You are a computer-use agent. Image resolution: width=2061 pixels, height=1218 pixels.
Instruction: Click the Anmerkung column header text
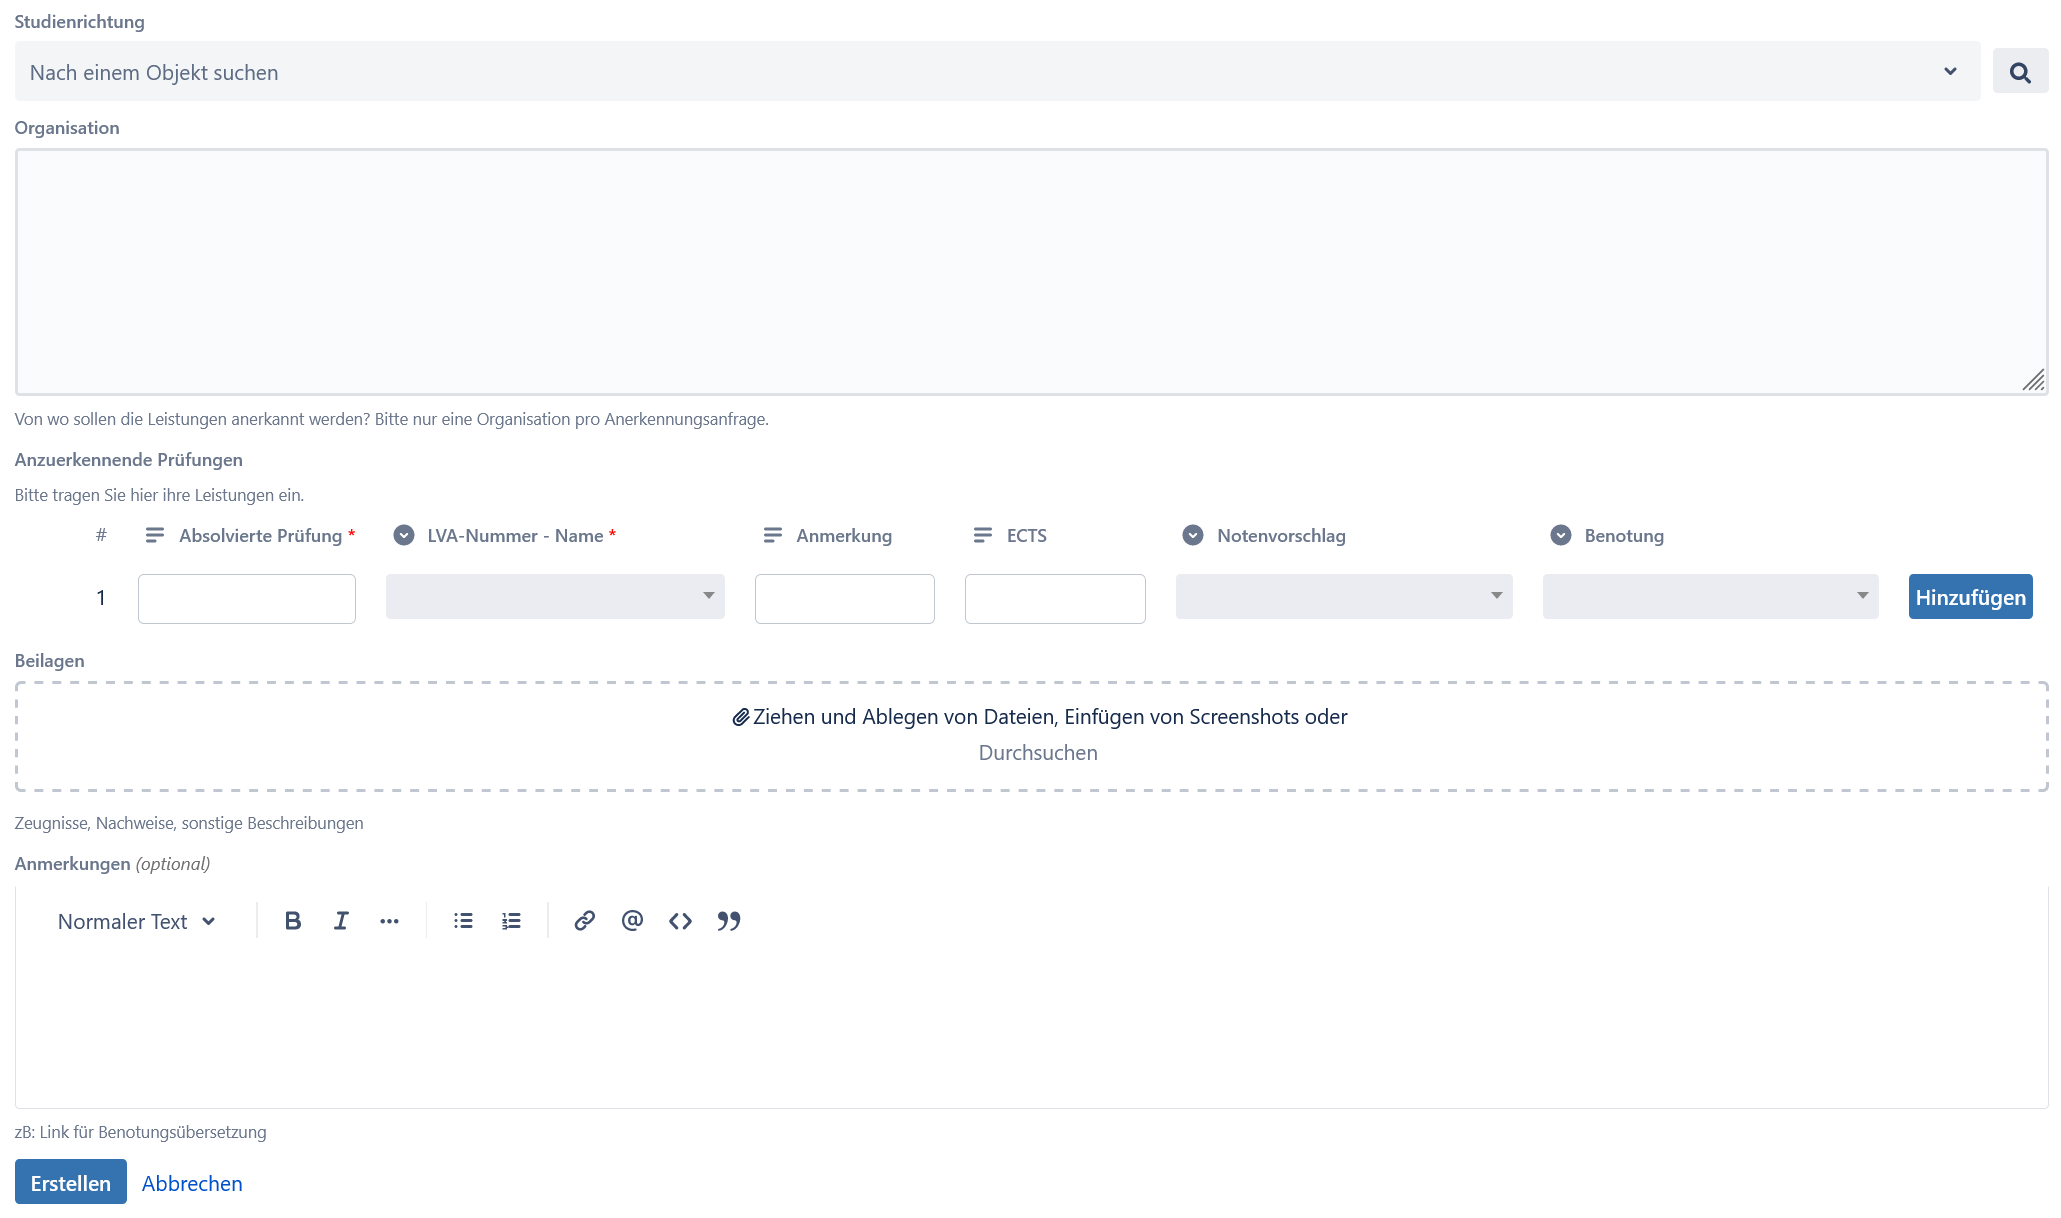coord(844,536)
